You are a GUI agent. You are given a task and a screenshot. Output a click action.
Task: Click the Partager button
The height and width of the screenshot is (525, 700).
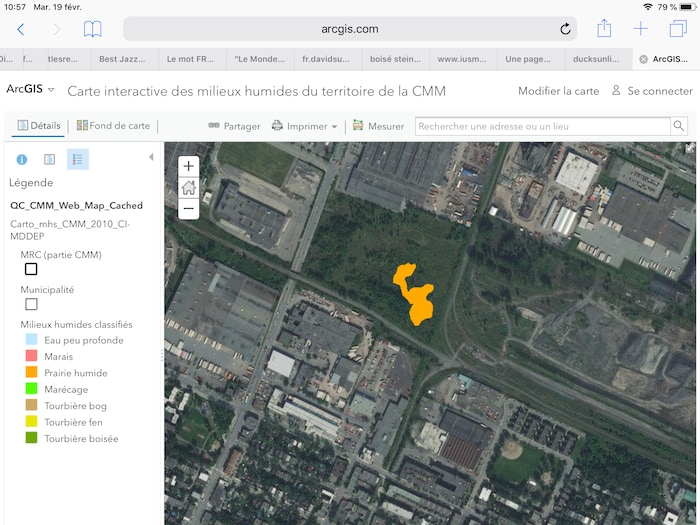click(x=234, y=127)
